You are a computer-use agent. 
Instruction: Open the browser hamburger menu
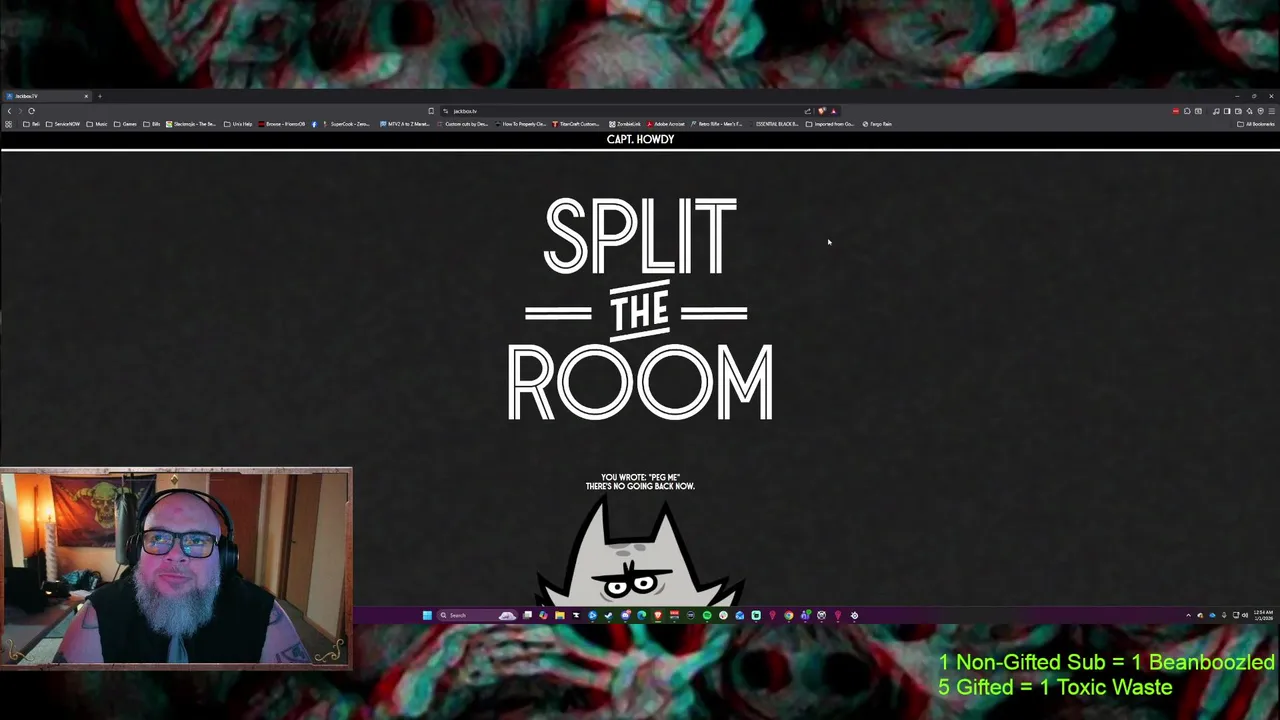click(x=1271, y=111)
